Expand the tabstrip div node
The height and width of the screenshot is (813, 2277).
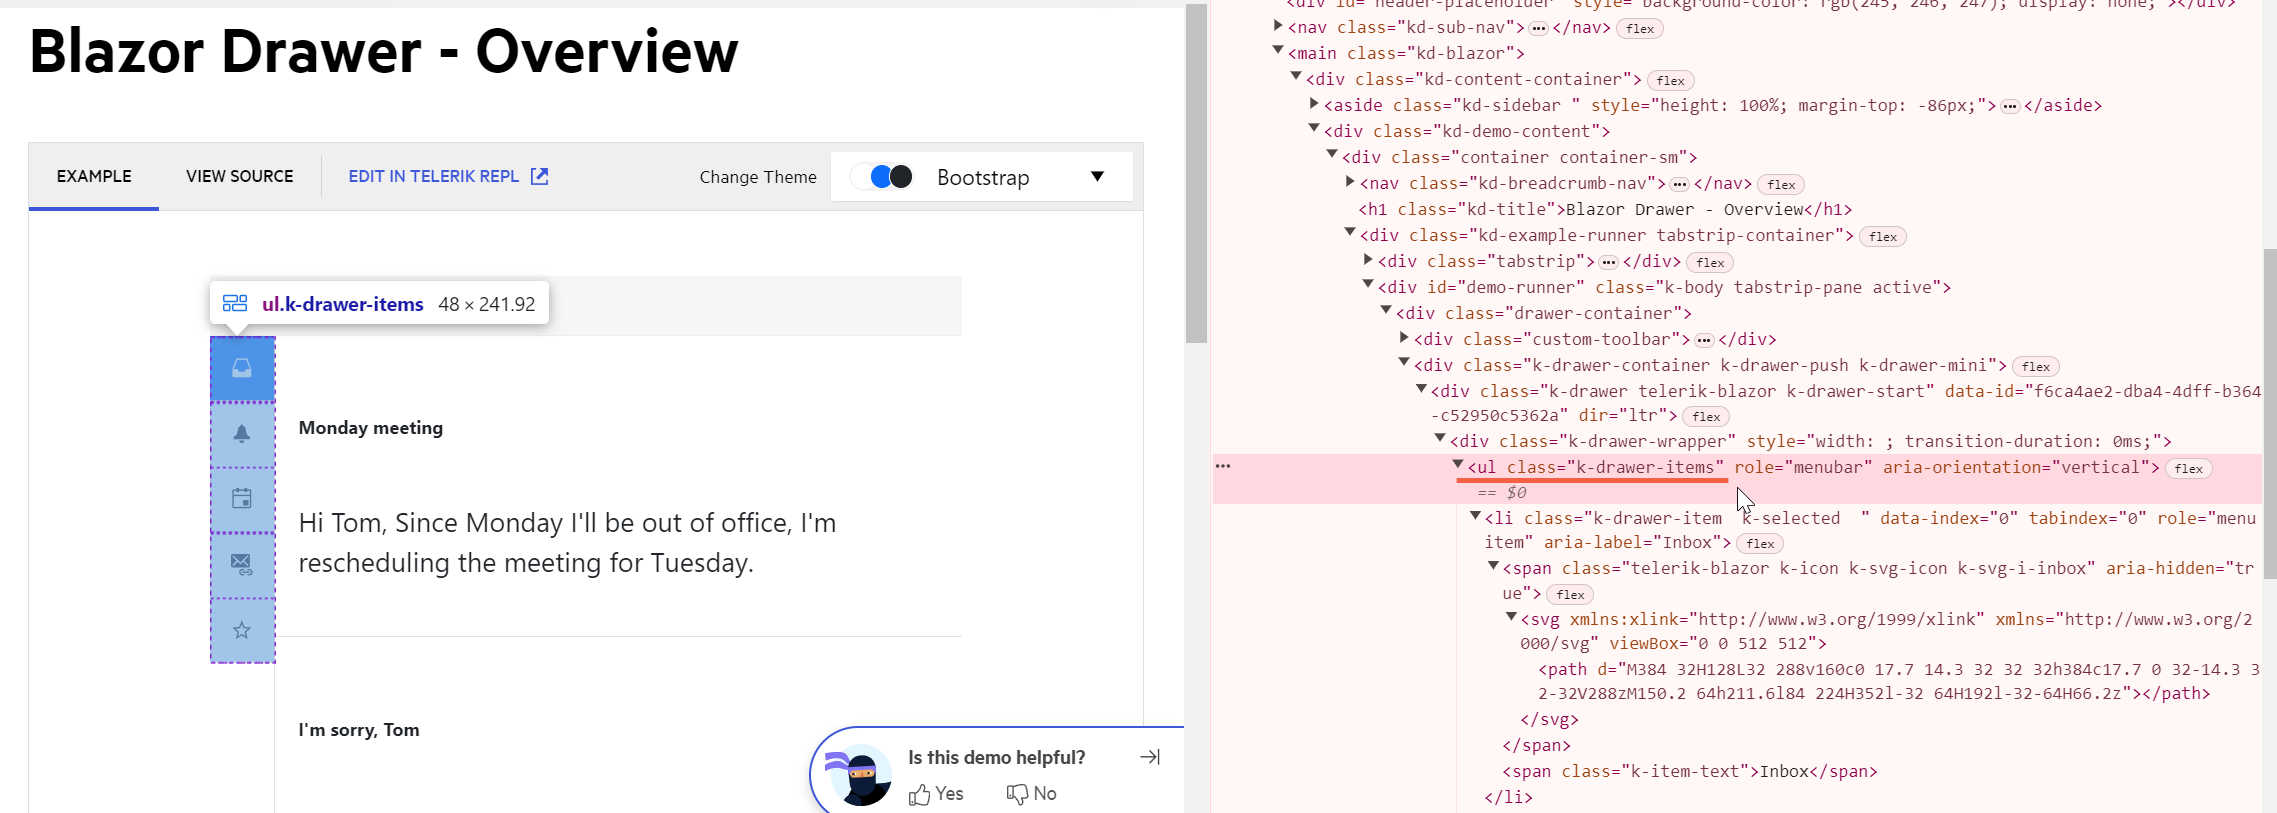pyautogui.click(x=1368, y=259)
